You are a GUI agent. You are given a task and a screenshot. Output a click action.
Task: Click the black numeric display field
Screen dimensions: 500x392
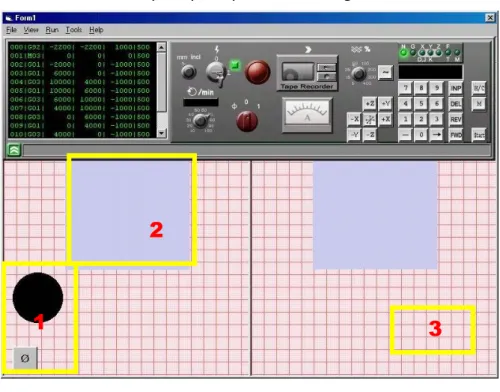(x=430, y=72)
